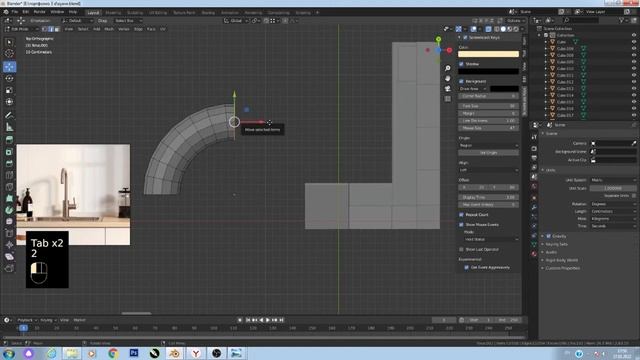Viewport: 640px width, 360px height.
Task: Switch to rendered viewport shading
Action: tap(516, 29)
